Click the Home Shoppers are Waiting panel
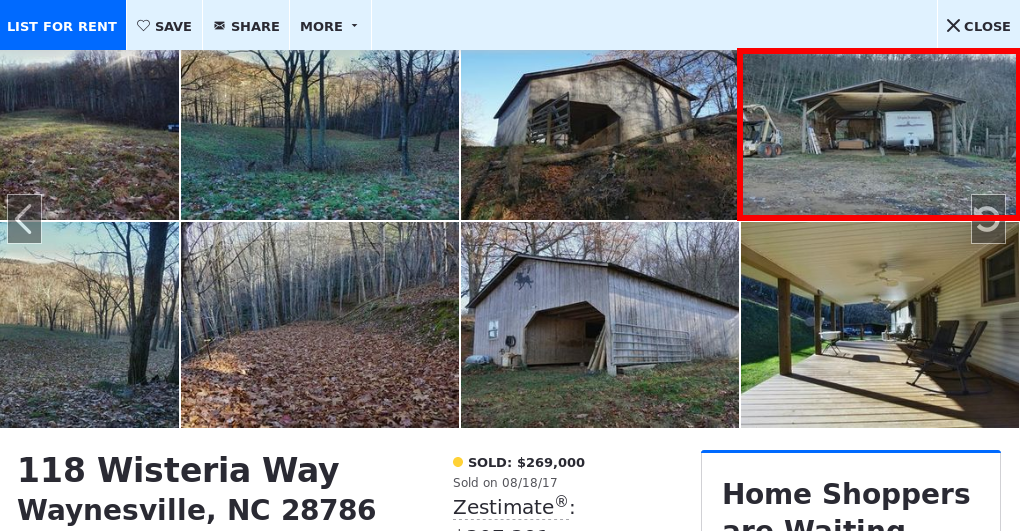The width and height of the screenshot is (1020, 531). (851, 491)
